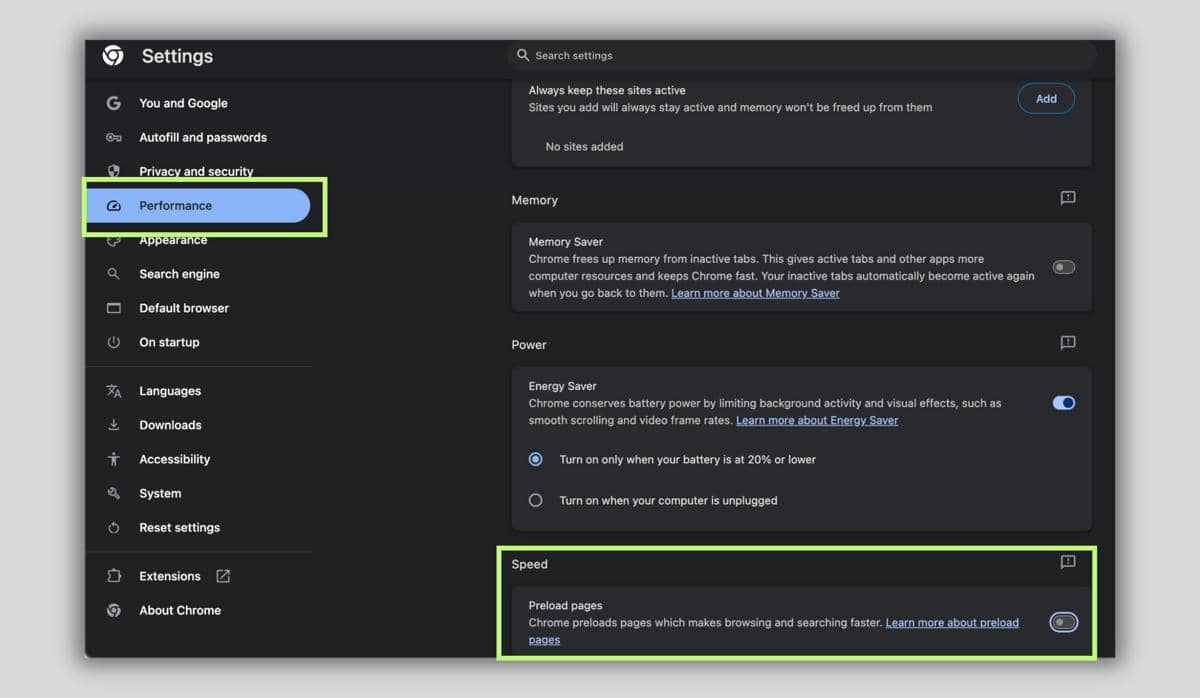Click the speedometer icon for Performance
Screen dimensions: 1200x698
(x=114, y=206)
